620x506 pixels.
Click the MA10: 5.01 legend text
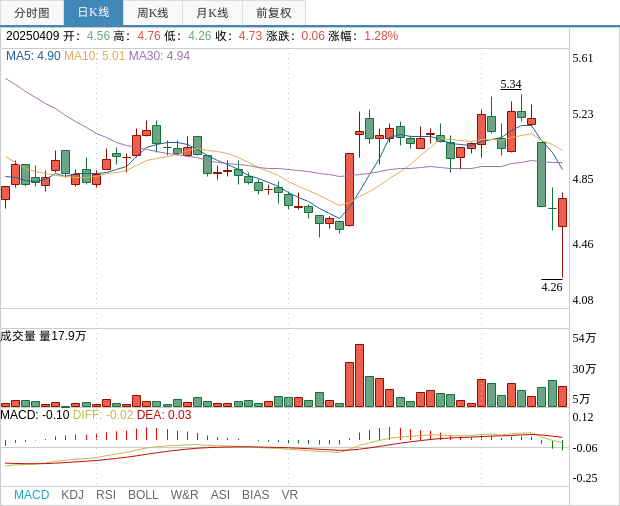pos(95,56)
